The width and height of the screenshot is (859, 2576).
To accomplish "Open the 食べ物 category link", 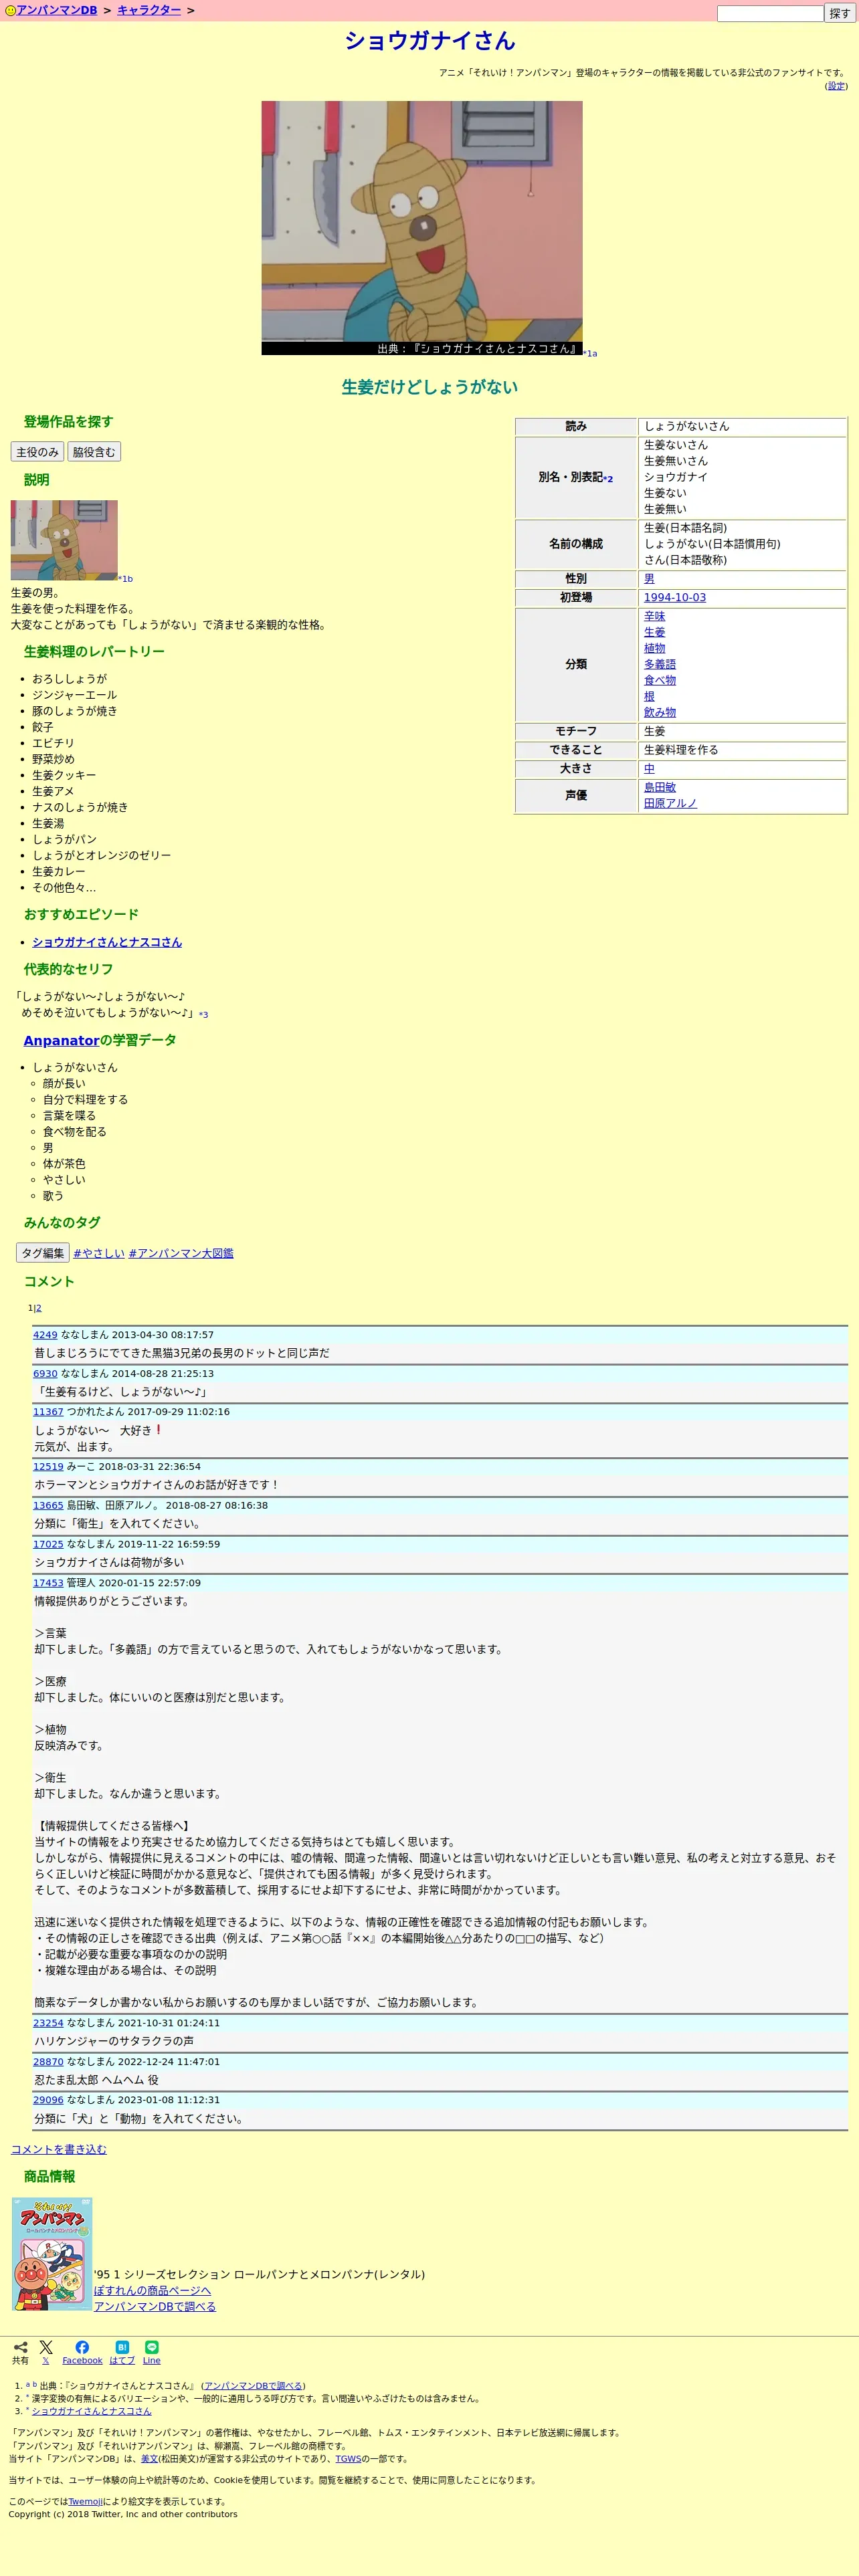I will click(x=659, y=680).
